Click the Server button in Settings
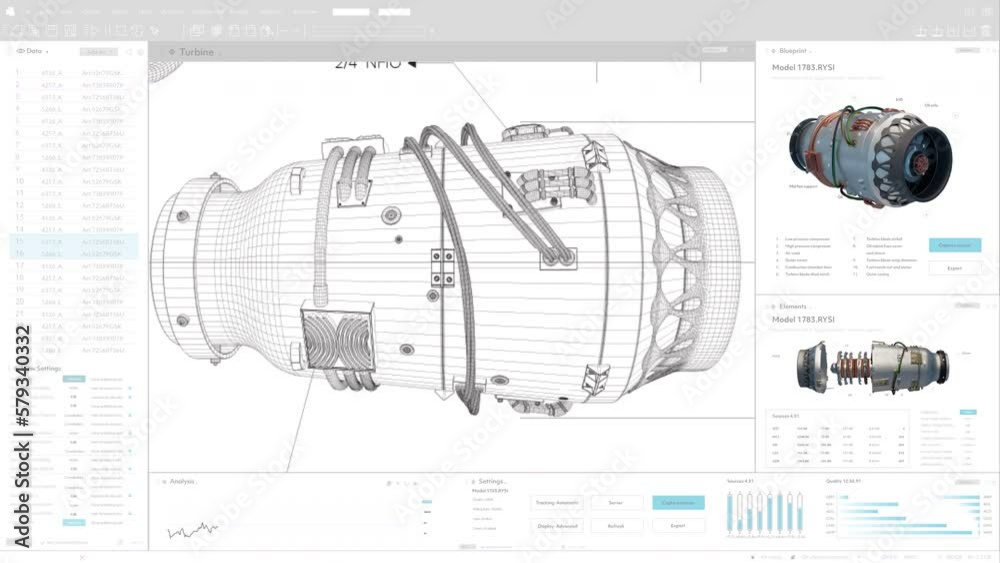The height and width of the screenshot is (563, 1000). click(615, 502)
